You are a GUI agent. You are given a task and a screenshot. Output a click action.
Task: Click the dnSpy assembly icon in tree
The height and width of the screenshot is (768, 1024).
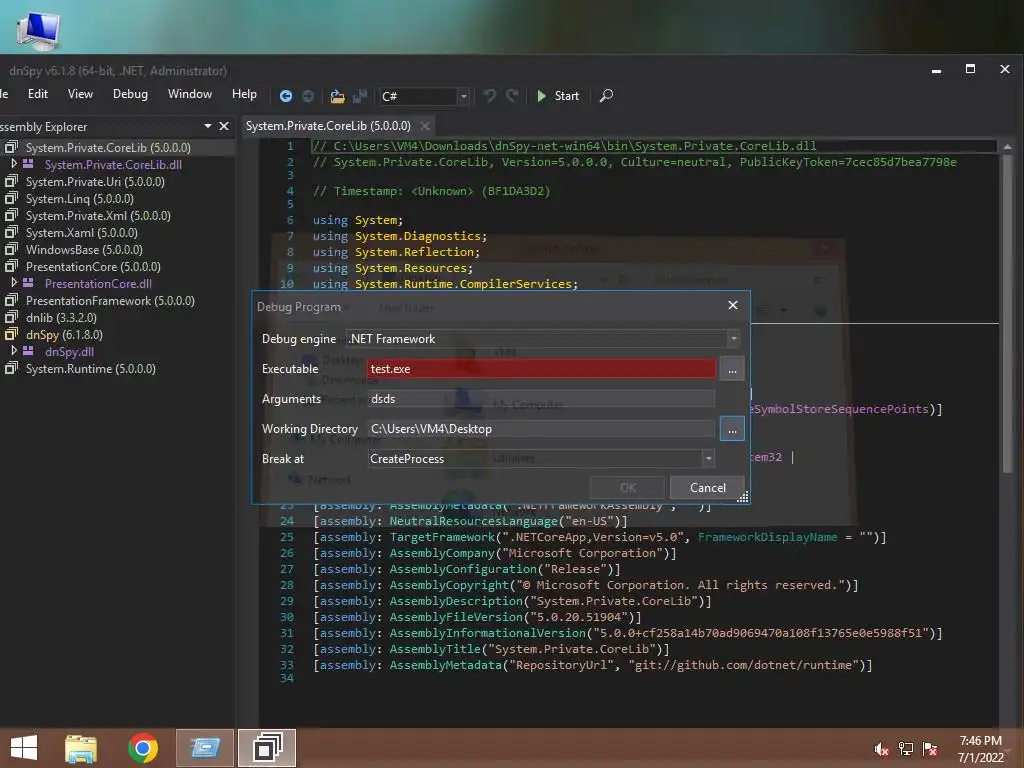coord(11,334)
